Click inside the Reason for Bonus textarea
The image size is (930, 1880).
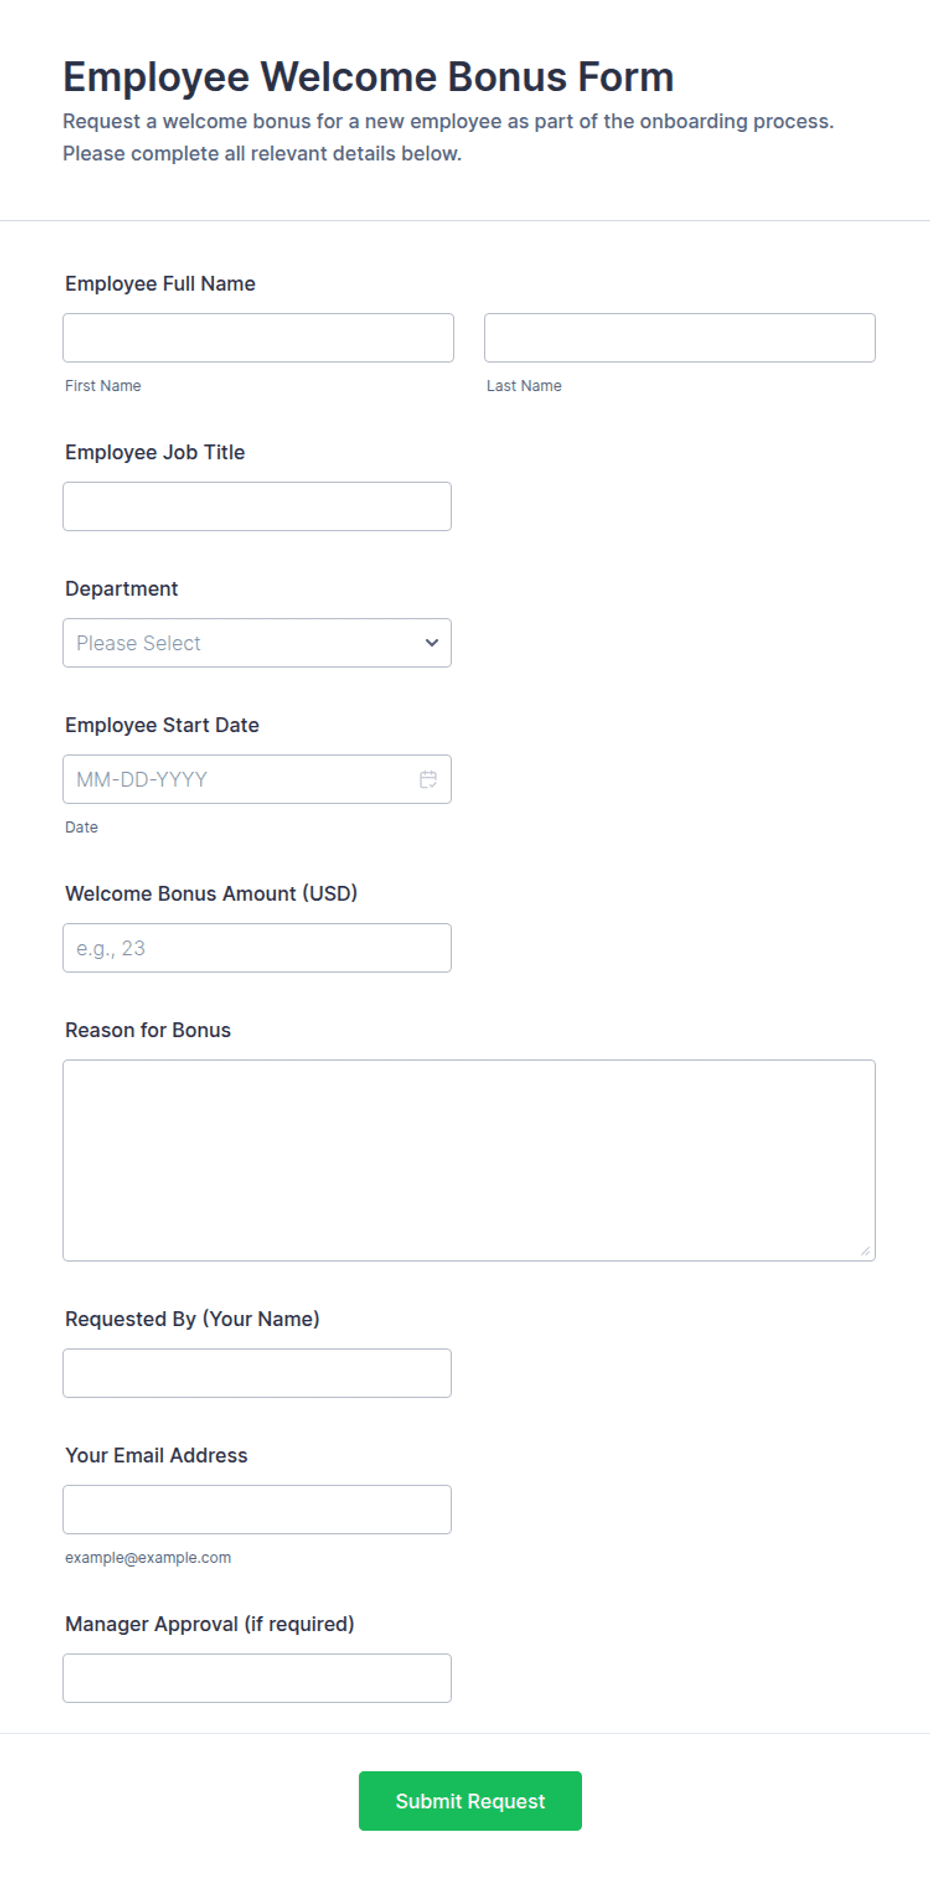click(469, 1160)
